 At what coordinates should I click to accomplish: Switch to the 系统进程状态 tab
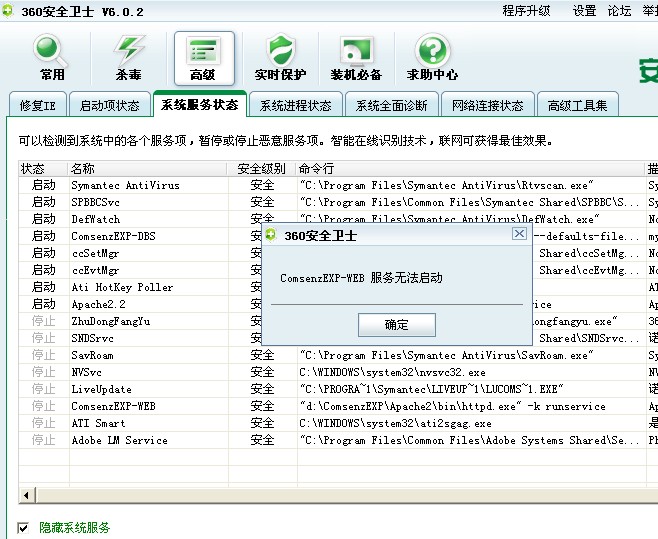295,105
